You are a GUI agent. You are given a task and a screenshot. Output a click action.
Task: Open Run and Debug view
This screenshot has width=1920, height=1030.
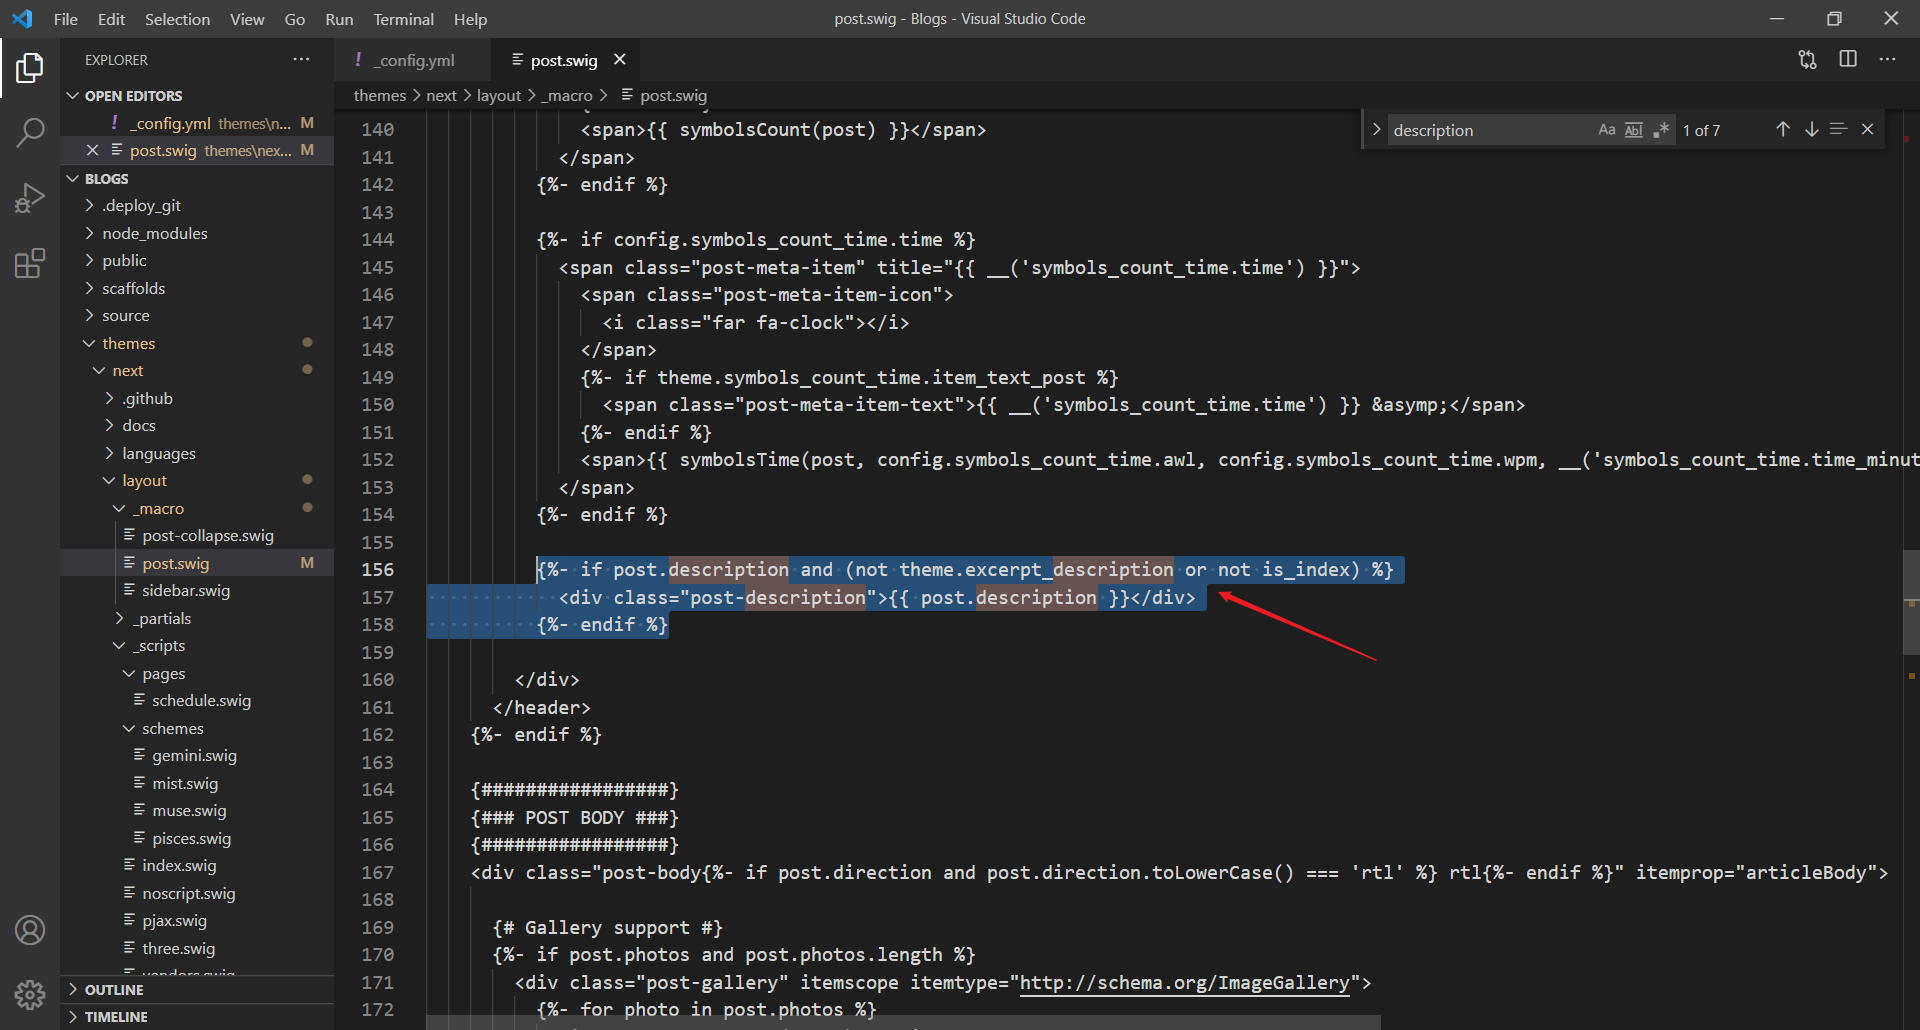click(x=30, y=198)
